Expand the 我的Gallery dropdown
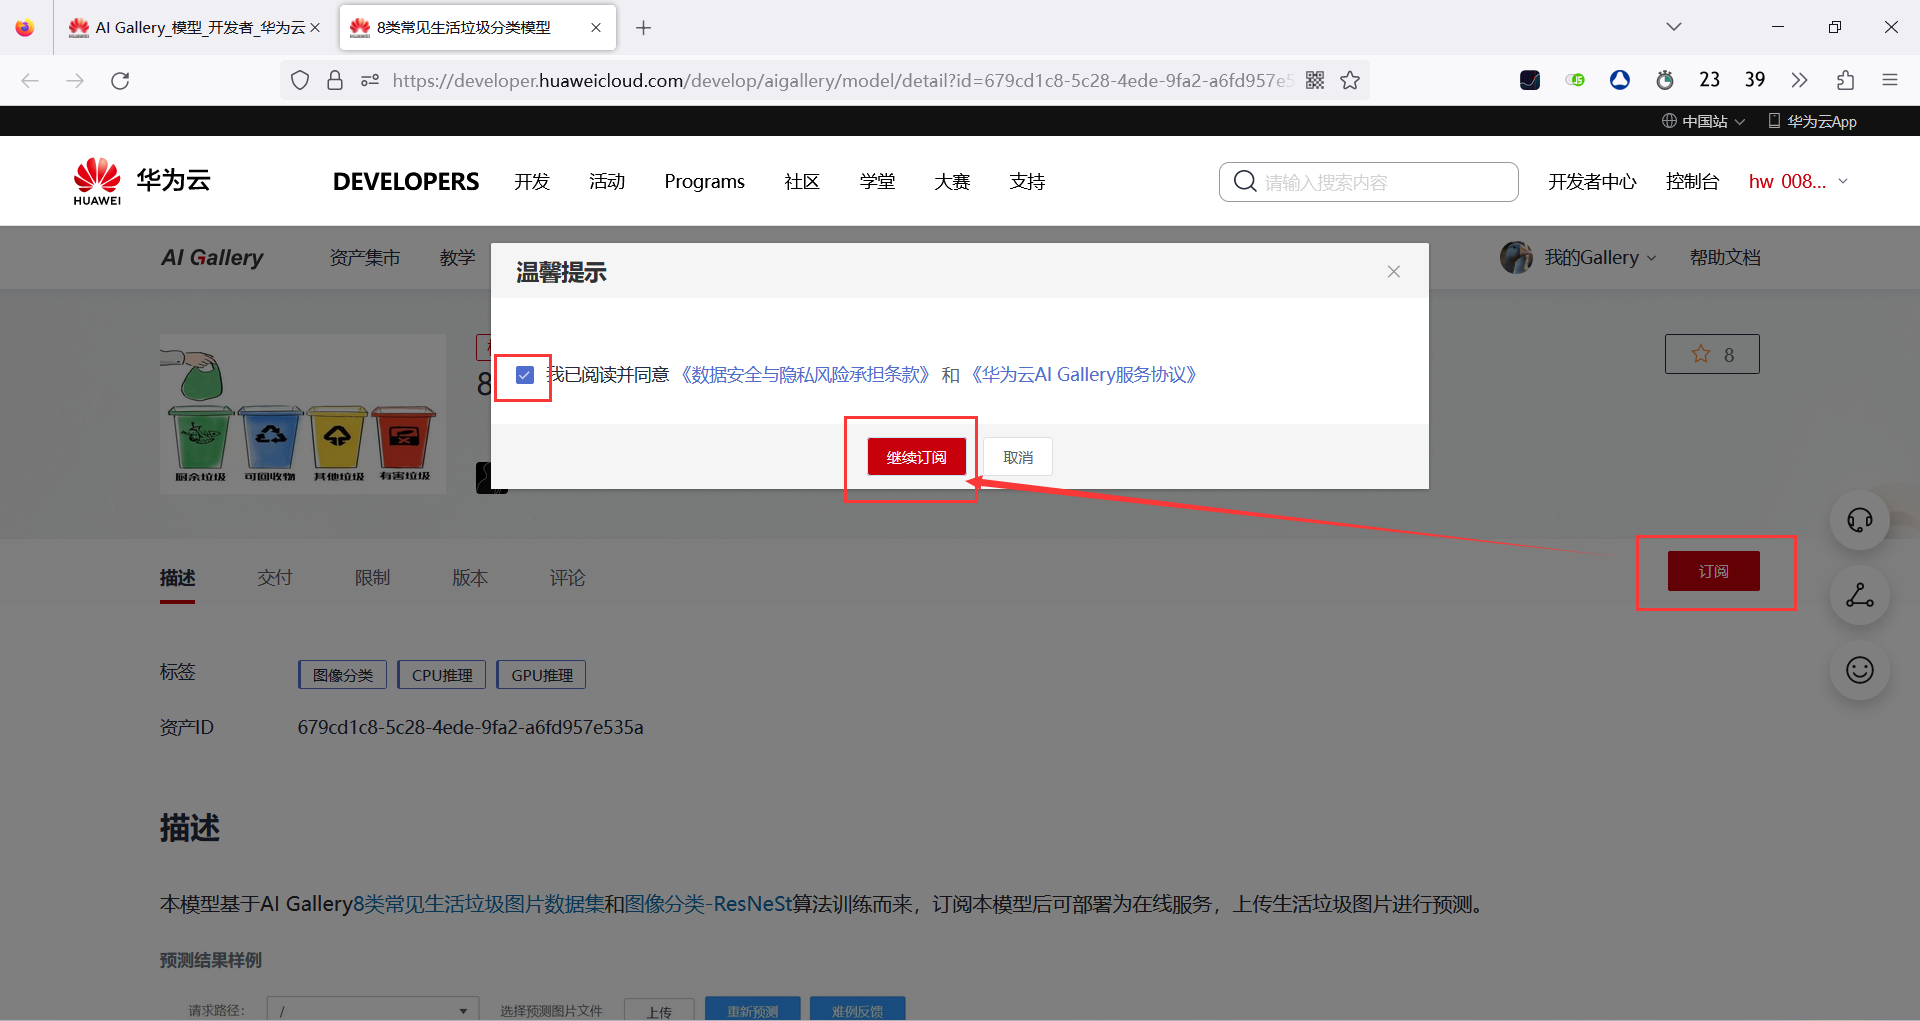Screen dimensions: 1920x1021 [1597, 257]
